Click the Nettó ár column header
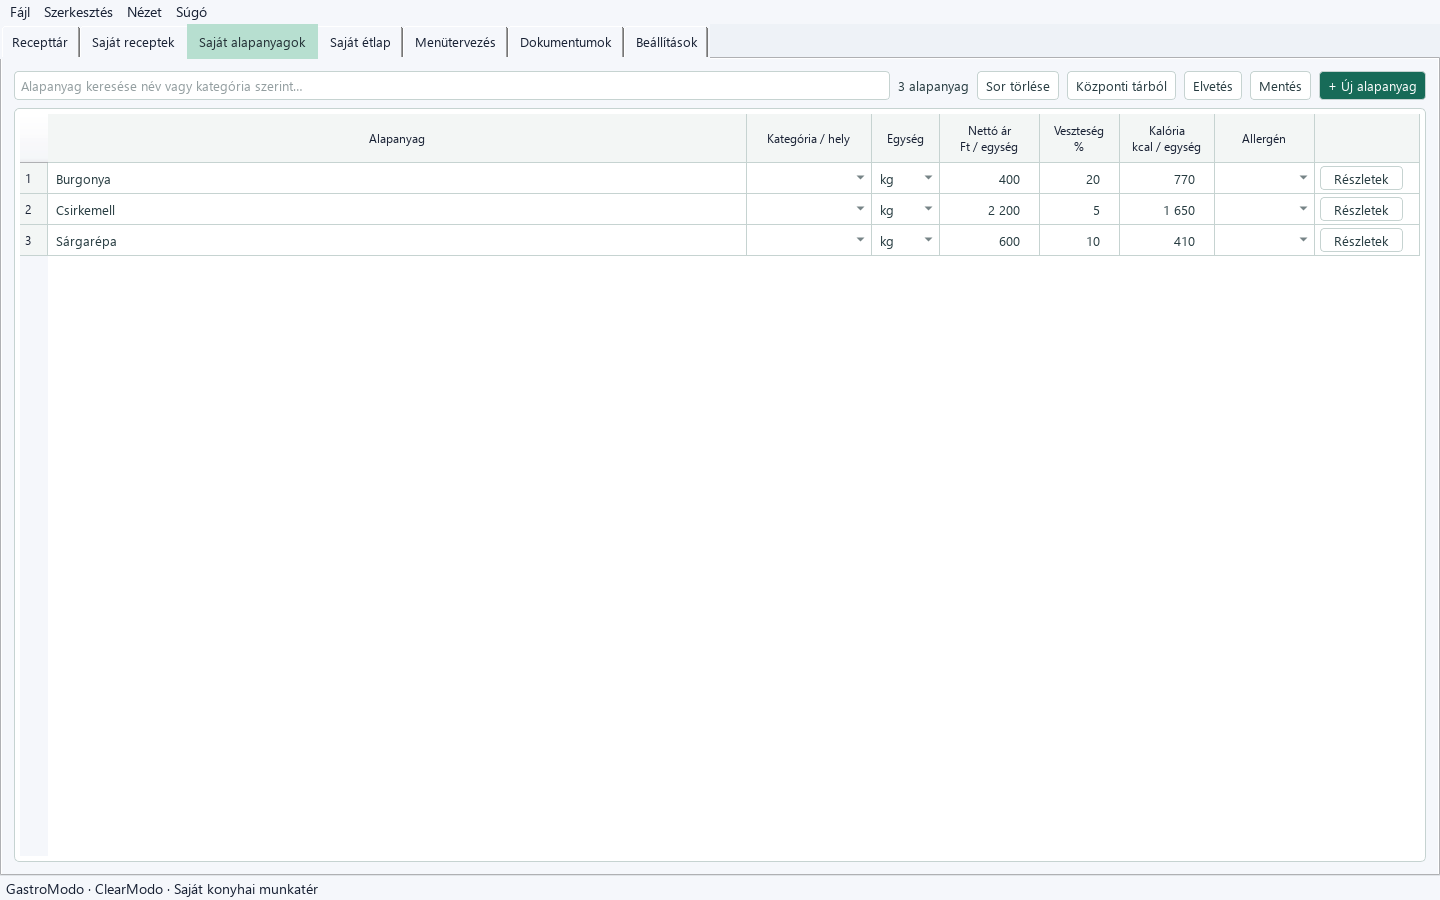This screenshot has height=900, width=1440. [x=989, y=139]
